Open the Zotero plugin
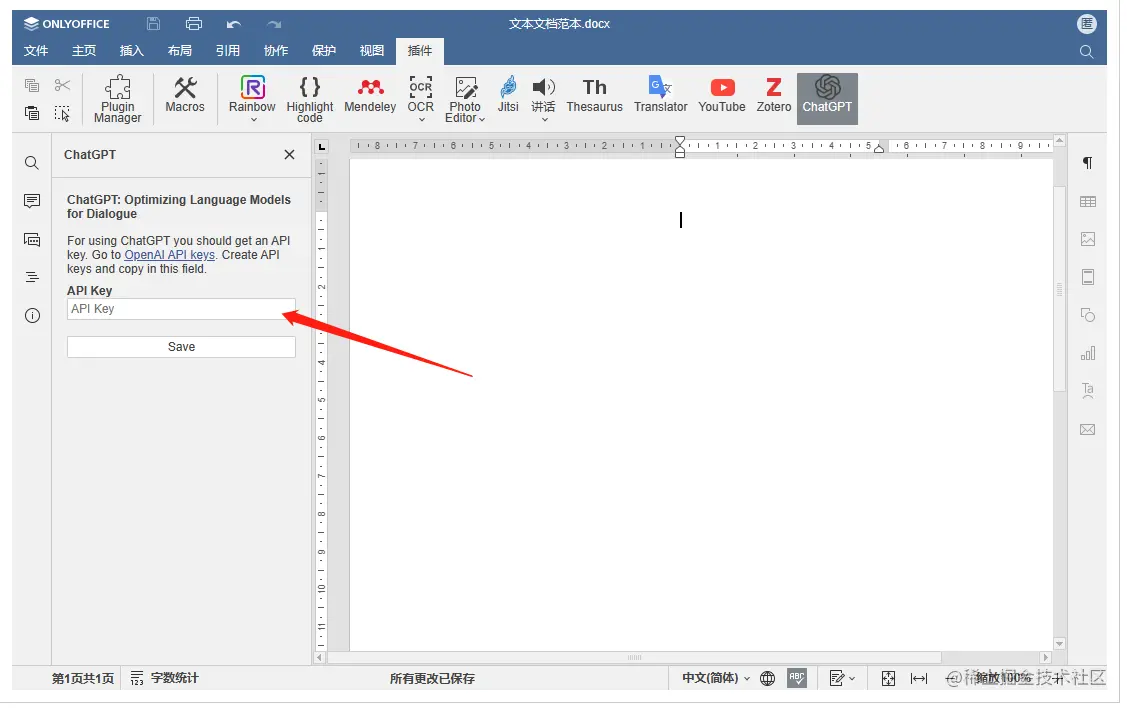This screenshot has width=1127, height=708. [x=773, y=96]
